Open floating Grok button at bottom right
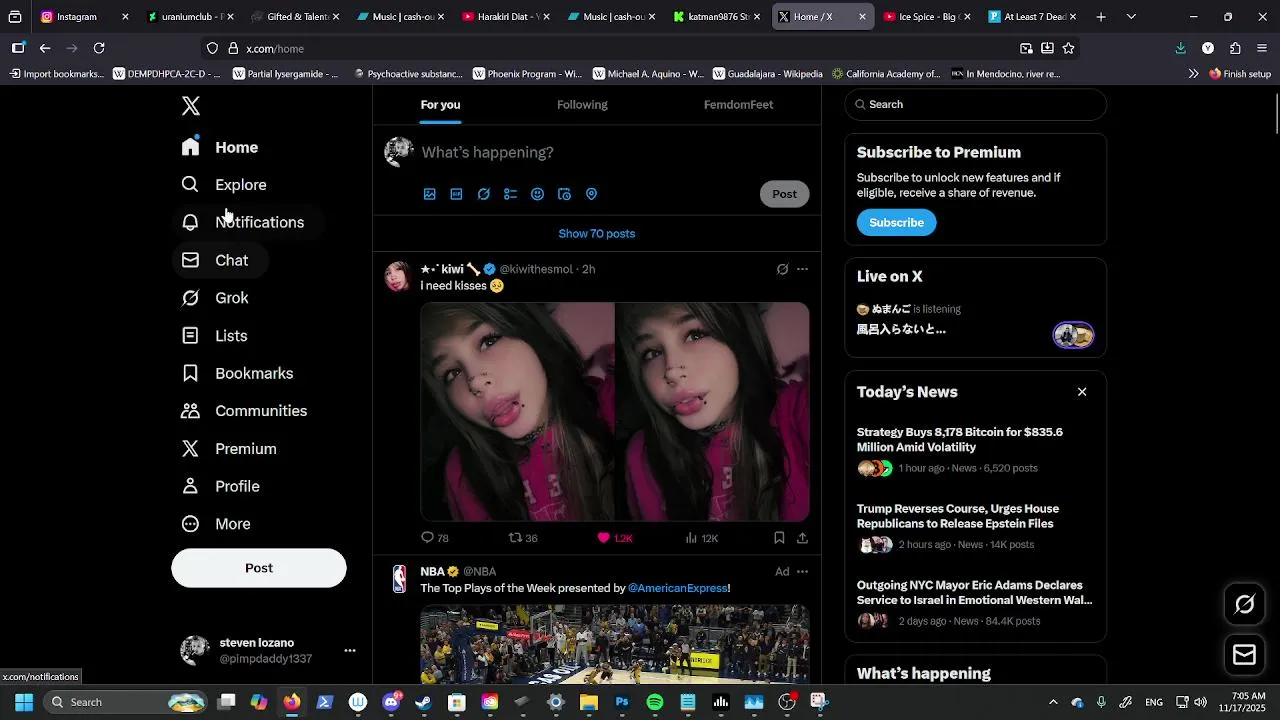The image size is (1280, 720). tap(1245, 604)
